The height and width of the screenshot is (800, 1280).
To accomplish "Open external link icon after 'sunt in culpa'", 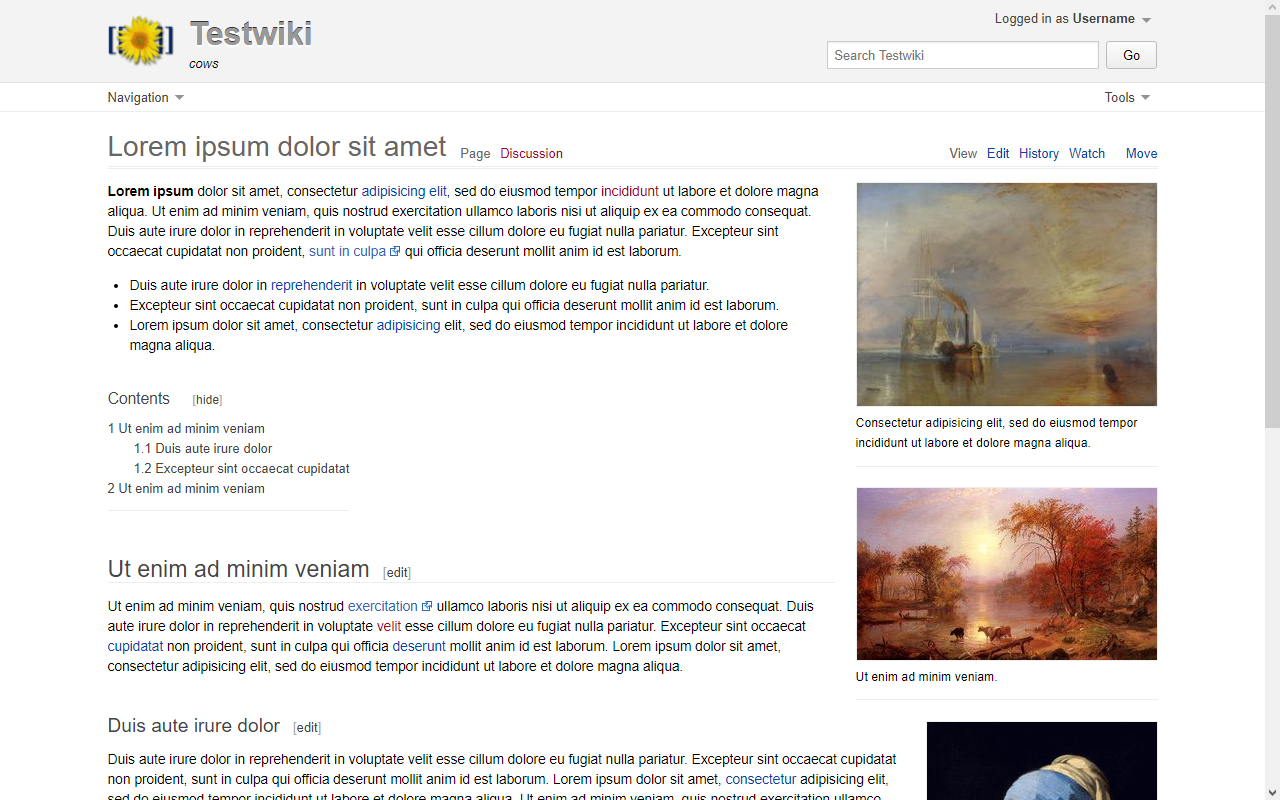I will [x=395, y=252].
